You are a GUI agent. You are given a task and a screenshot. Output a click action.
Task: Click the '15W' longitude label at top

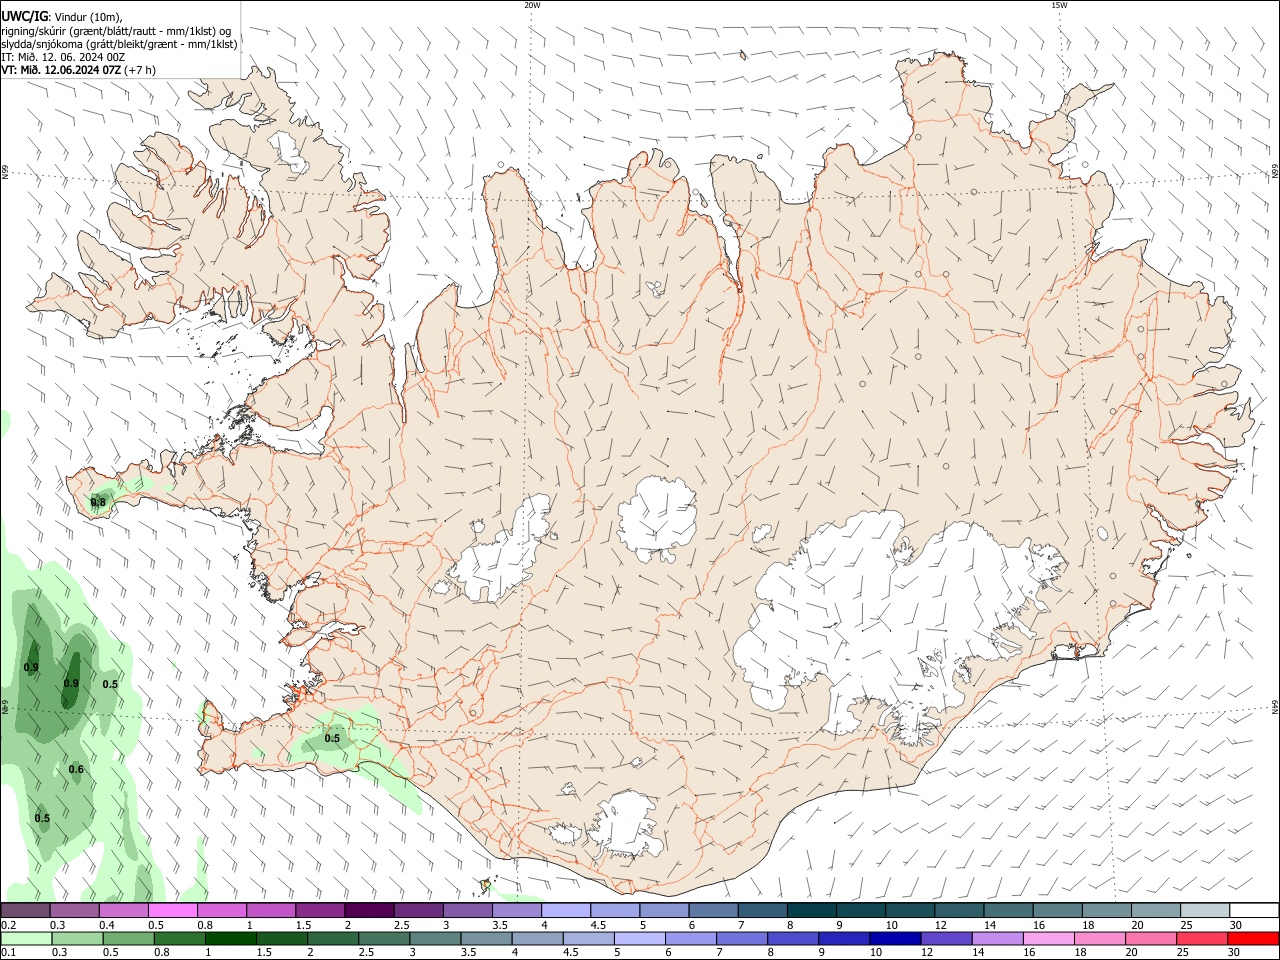(1059, 5)
